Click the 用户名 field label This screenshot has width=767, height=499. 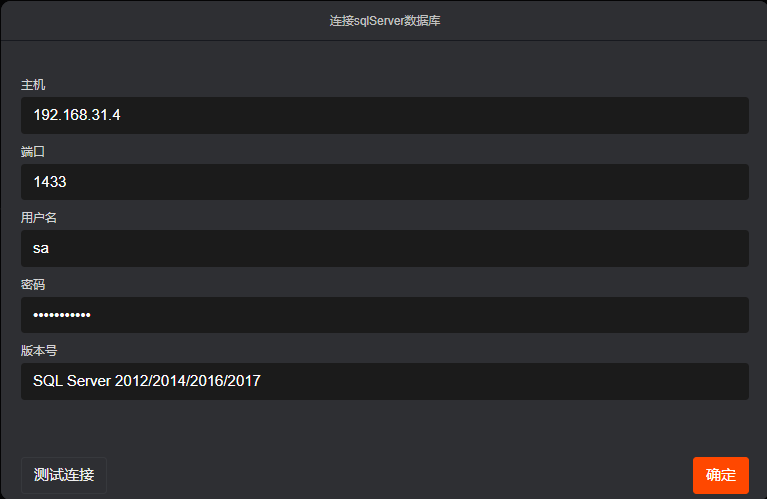(x=39, y=218)
